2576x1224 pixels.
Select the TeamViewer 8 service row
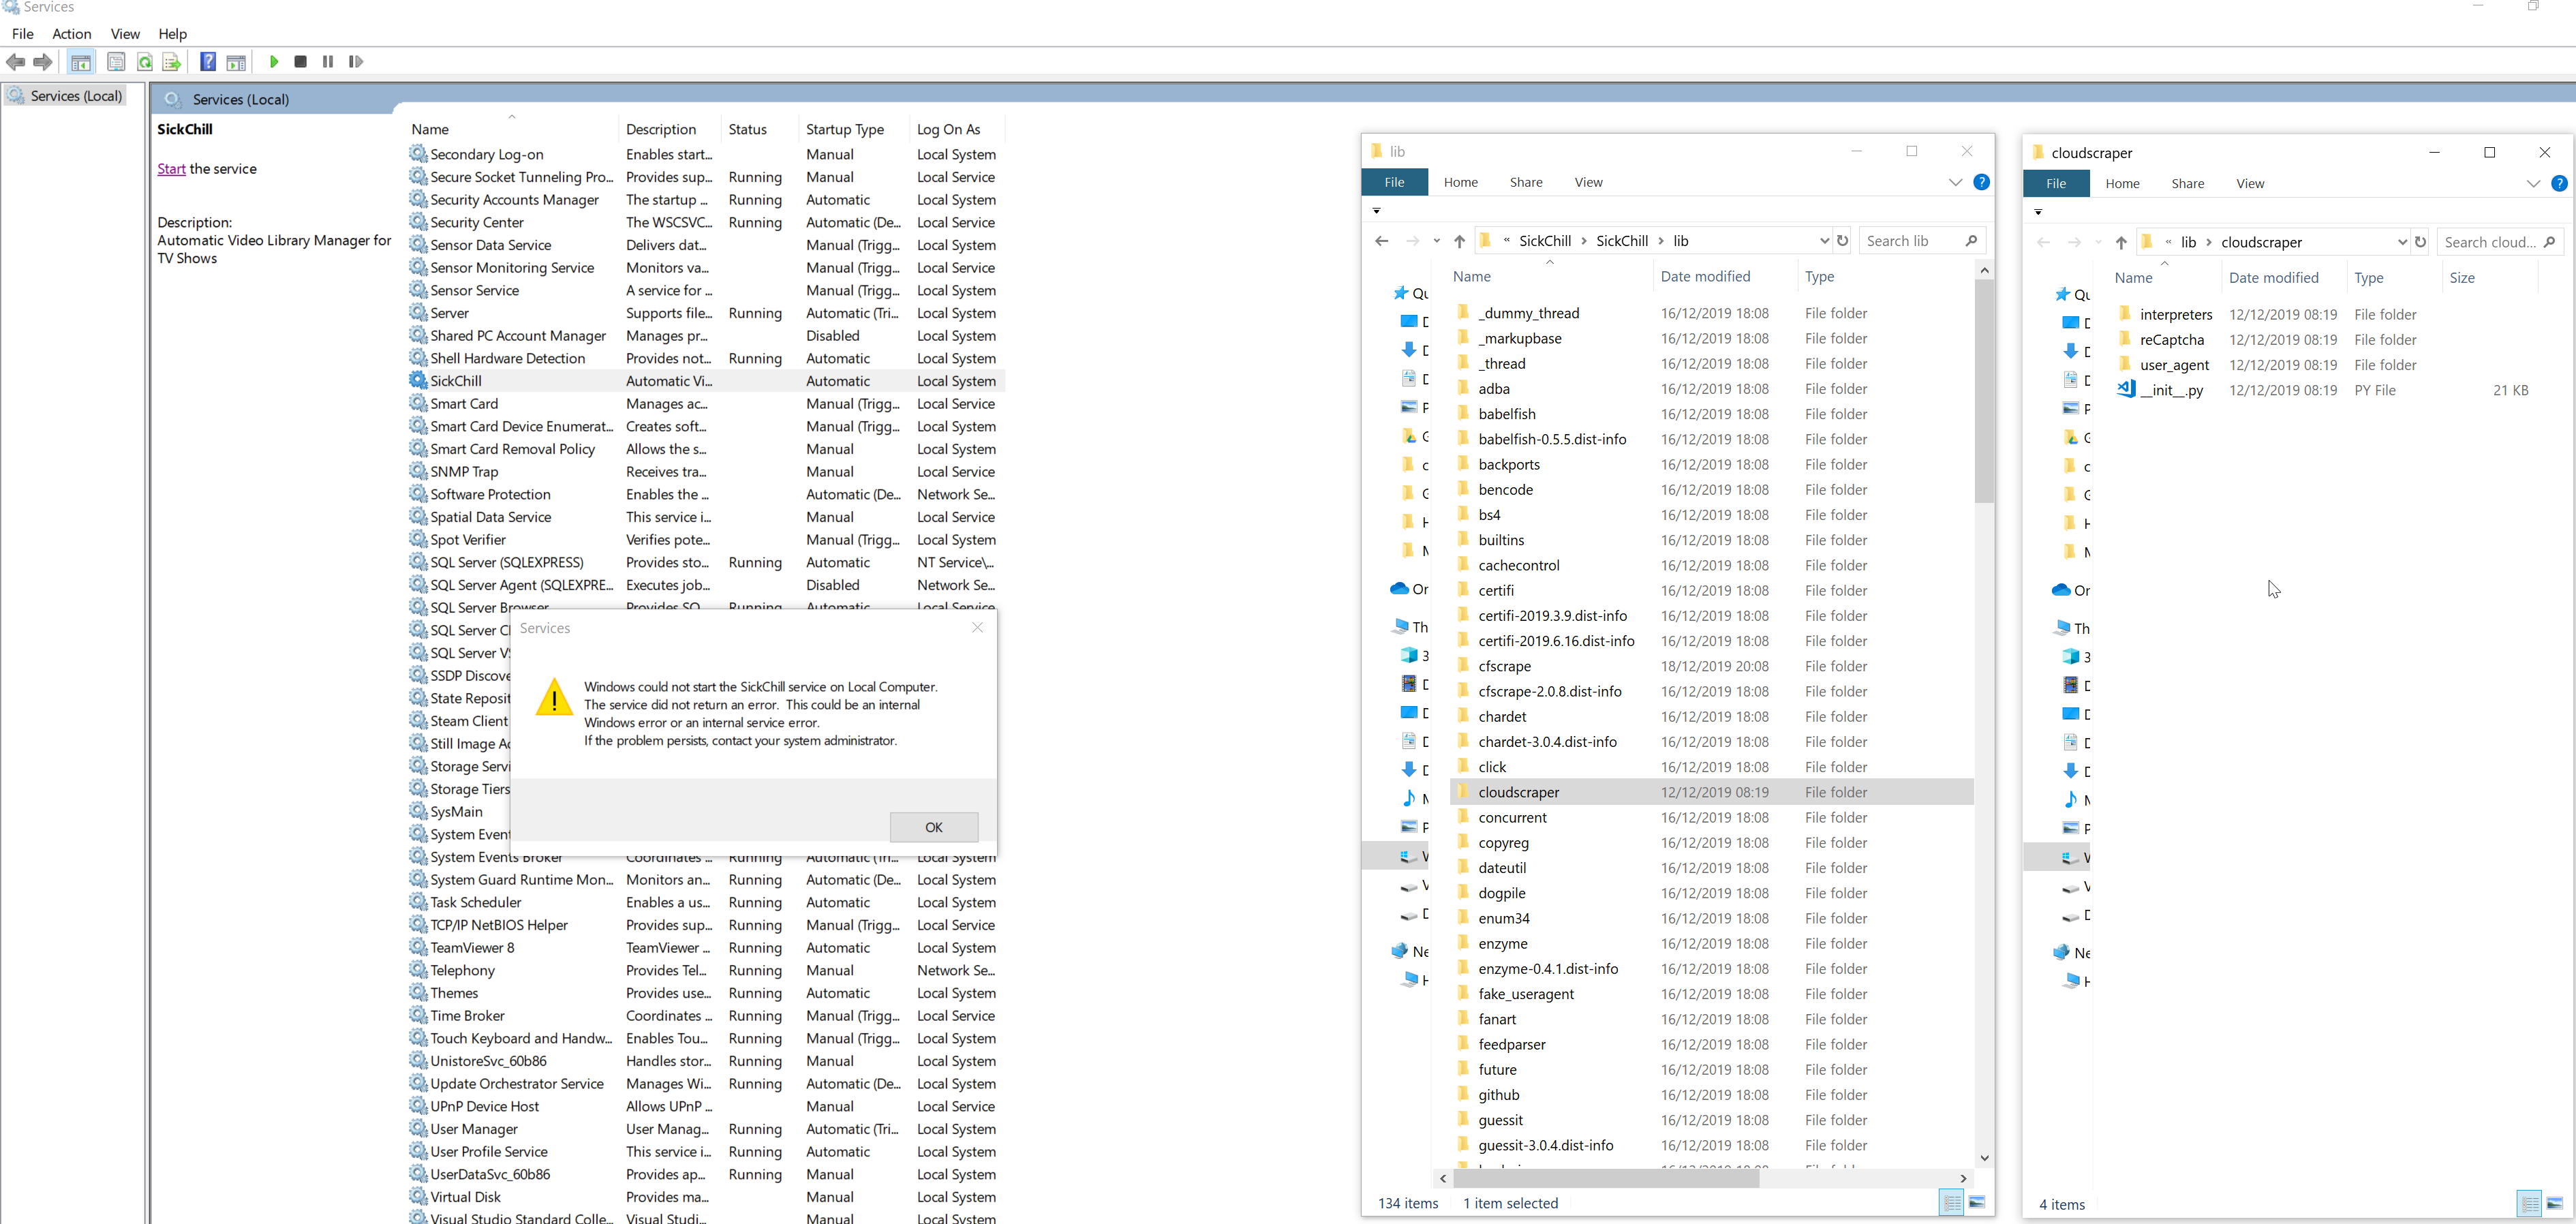coord(706,948)
